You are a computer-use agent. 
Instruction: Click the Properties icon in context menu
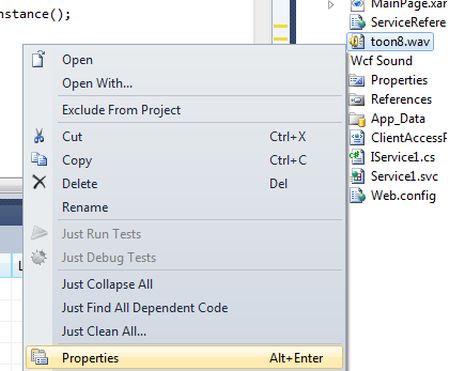point(39,357)
